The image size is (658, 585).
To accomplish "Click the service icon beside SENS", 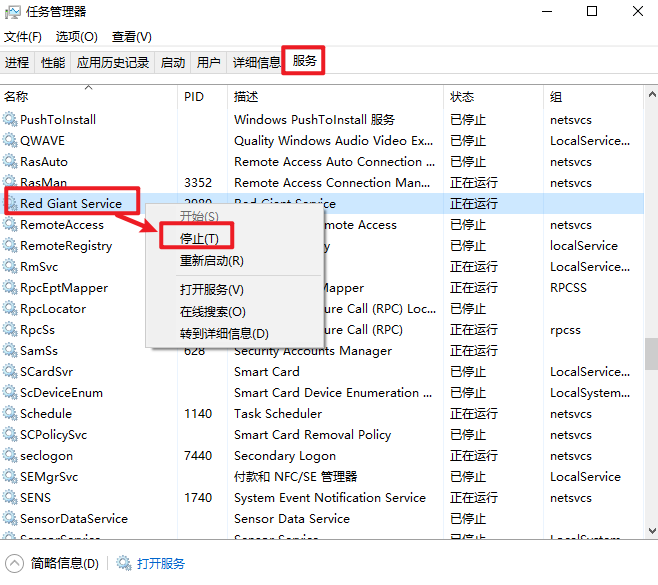I will pyautogui.click(x=11, y=498).
